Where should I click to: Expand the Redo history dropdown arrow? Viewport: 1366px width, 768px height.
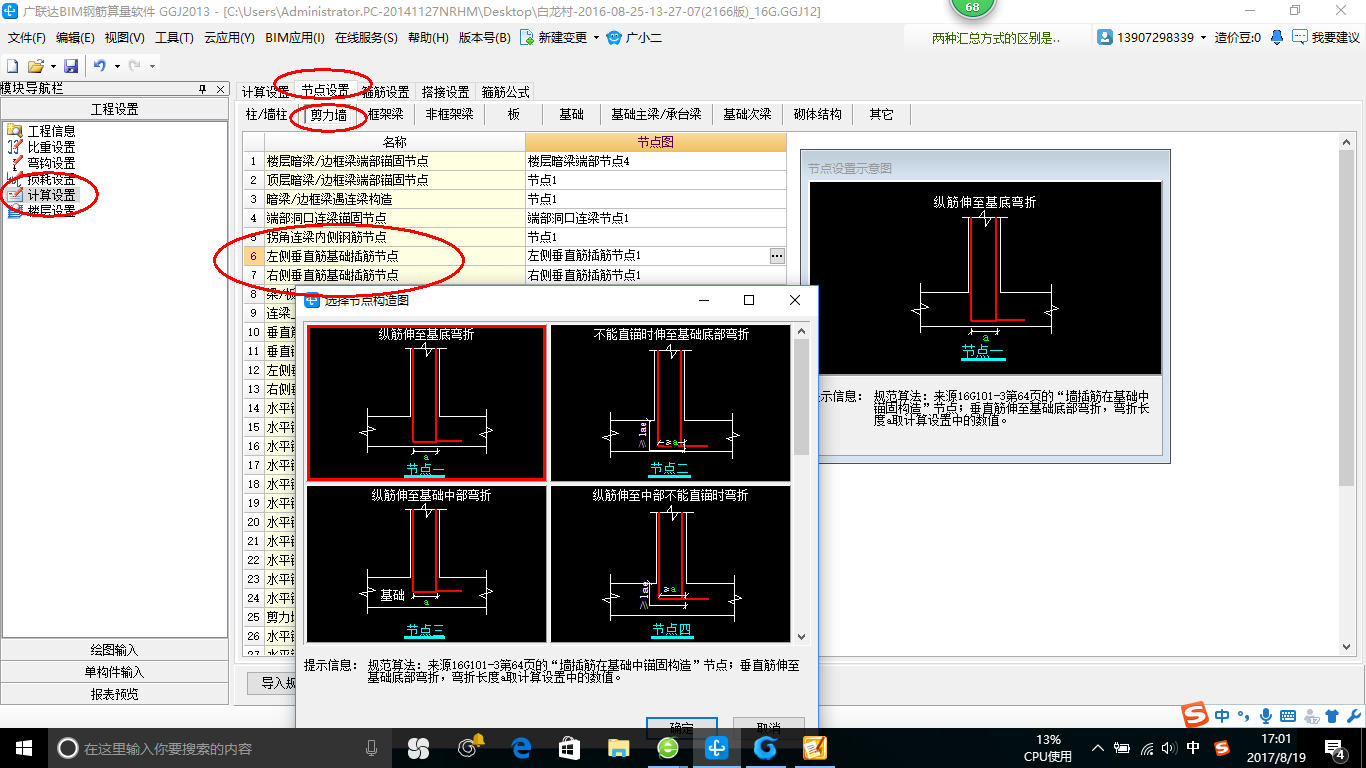(x=152, y=66)
